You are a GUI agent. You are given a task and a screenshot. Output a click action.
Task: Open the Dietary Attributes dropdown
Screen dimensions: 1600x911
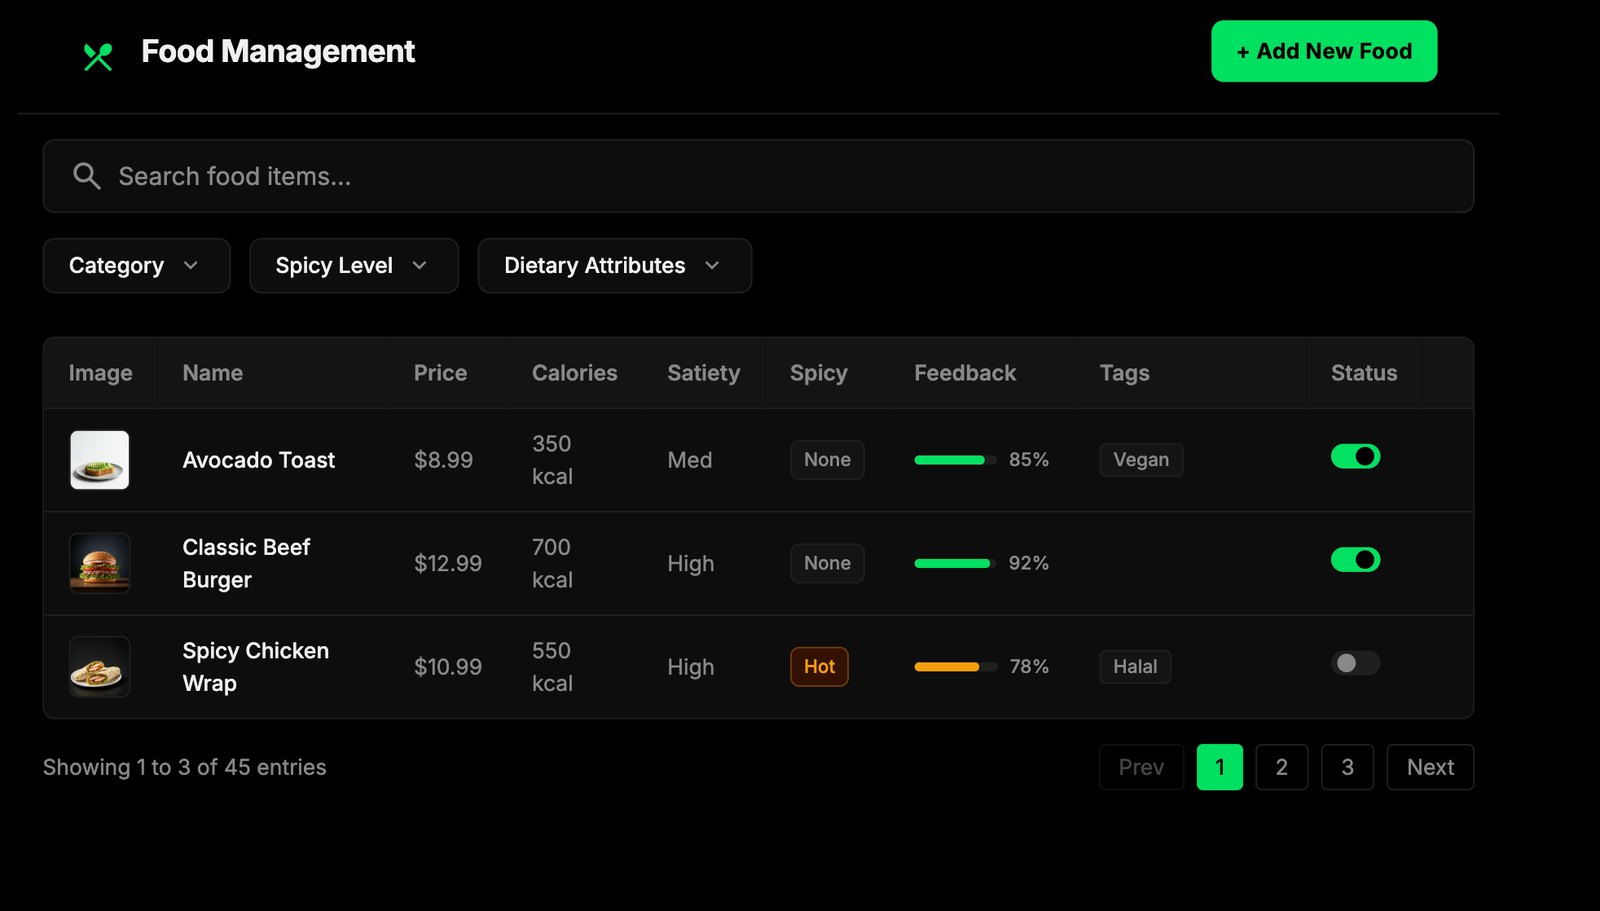[614, 266]
